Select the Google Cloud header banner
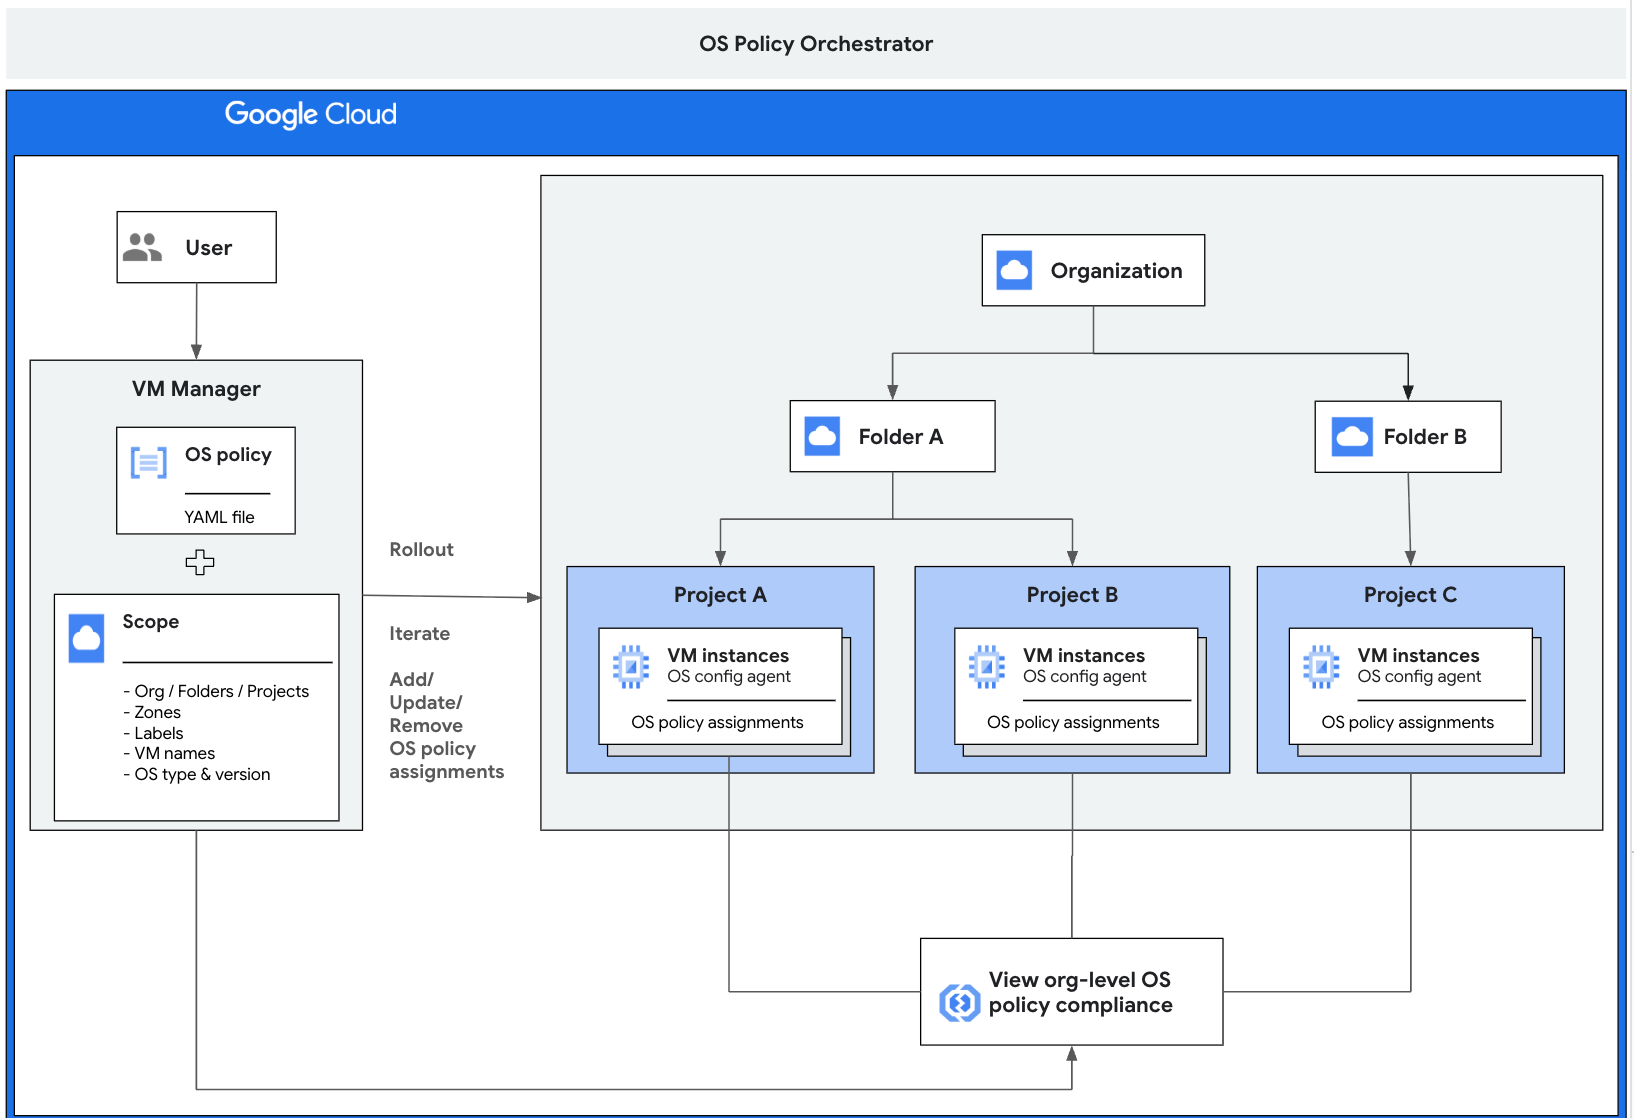 [x=311, y=114]
